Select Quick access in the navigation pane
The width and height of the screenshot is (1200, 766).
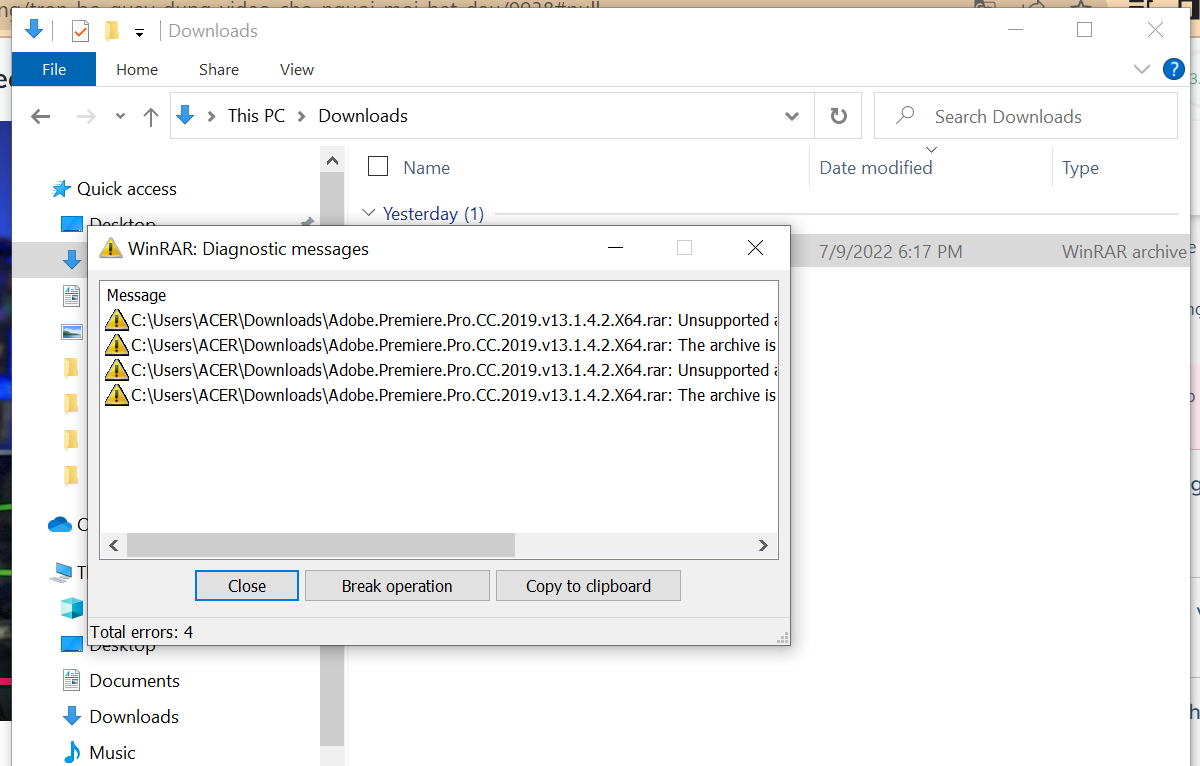pyautogui.click(x=126, y=189)
